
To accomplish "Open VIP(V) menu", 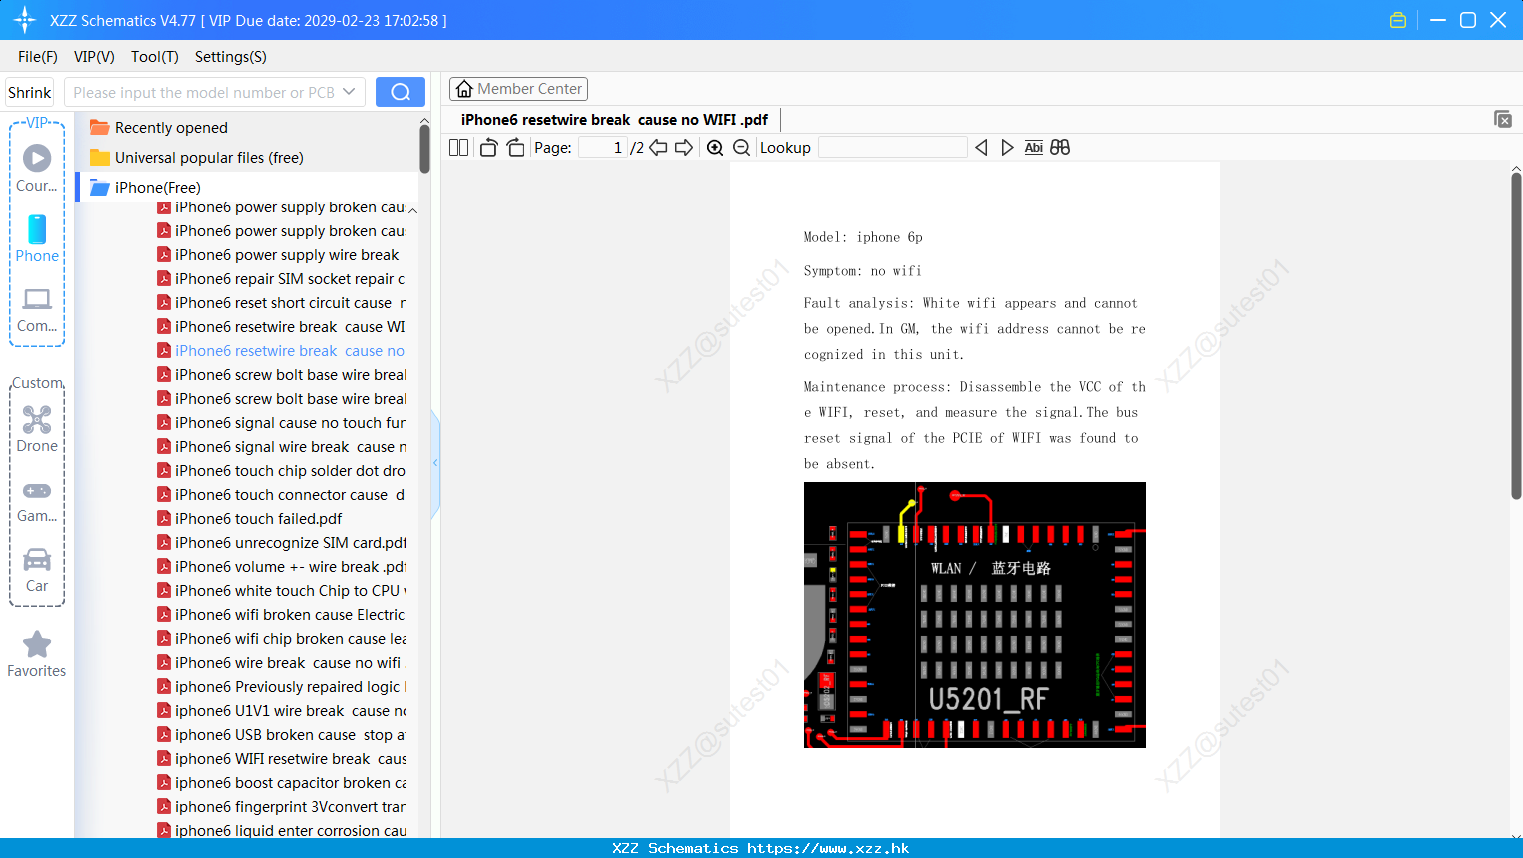I will [x=94, y=57].
